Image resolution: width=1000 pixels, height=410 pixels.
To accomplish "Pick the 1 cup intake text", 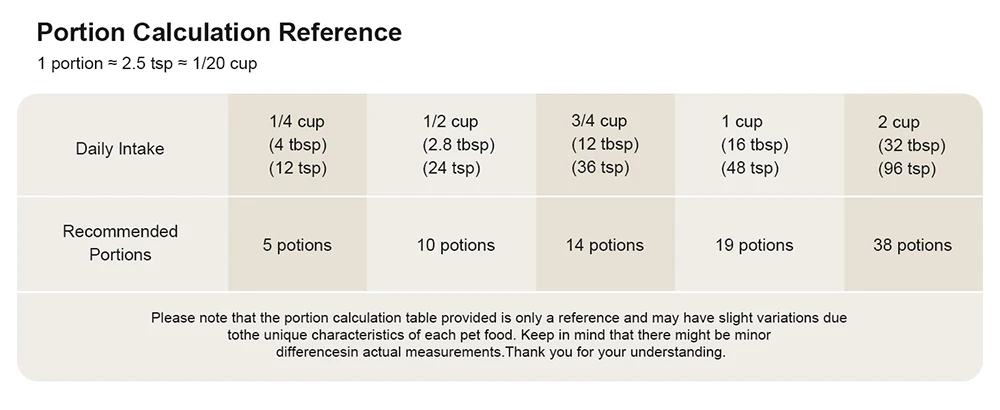I will click(742, 122).
